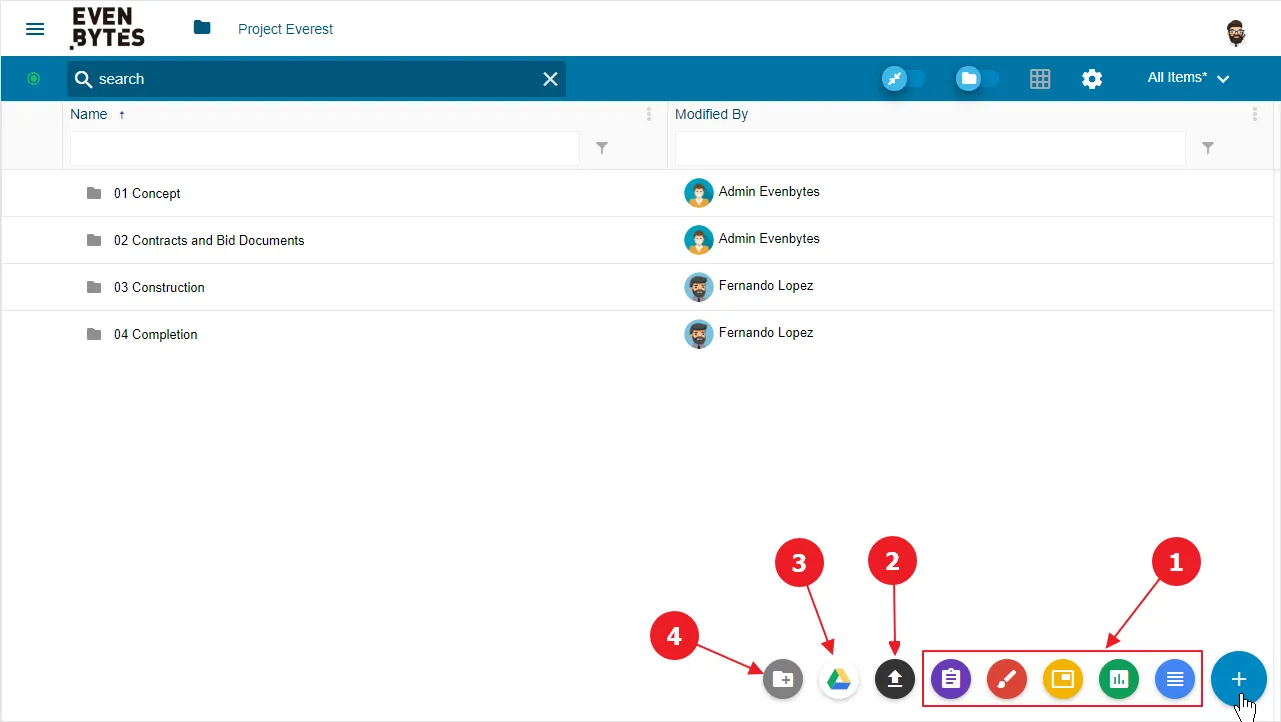Create a new presentation with the yellow button
The height and width of the screenshot is (722, 1281).
(1063, 680)
